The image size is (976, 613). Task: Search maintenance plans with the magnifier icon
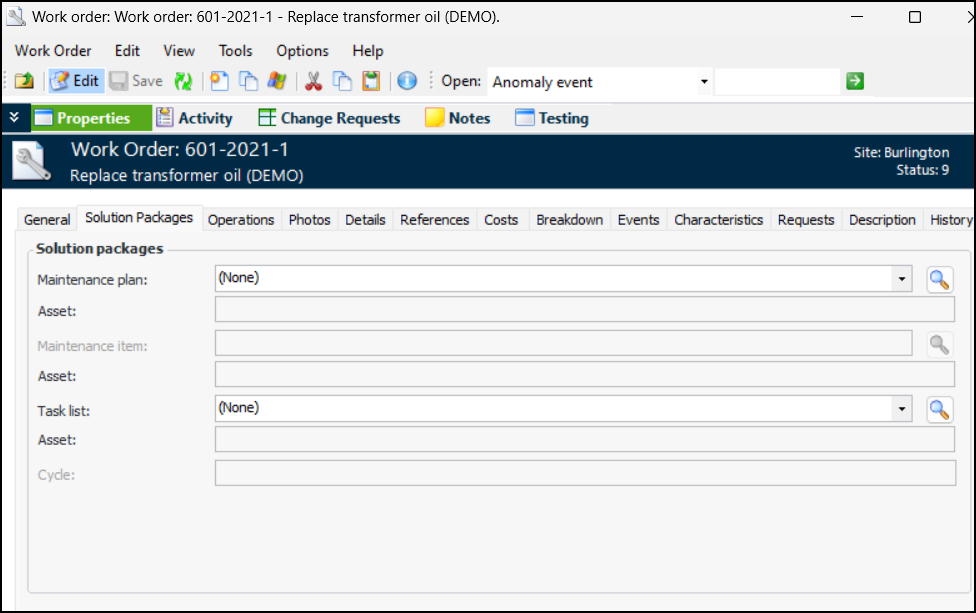[938, 280]
